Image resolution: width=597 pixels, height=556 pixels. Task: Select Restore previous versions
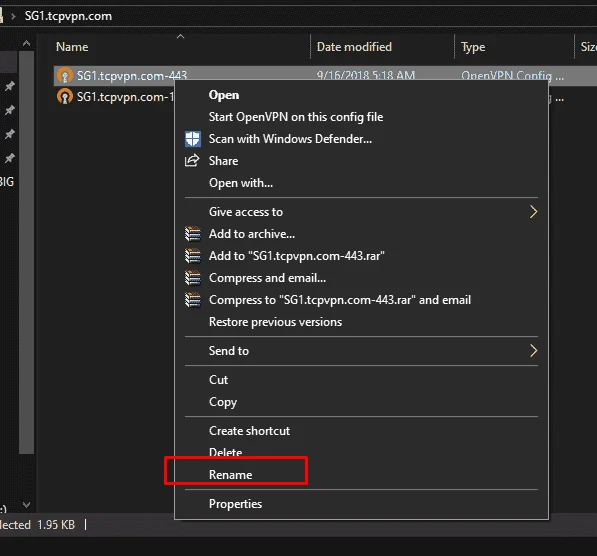coord(361,322)
